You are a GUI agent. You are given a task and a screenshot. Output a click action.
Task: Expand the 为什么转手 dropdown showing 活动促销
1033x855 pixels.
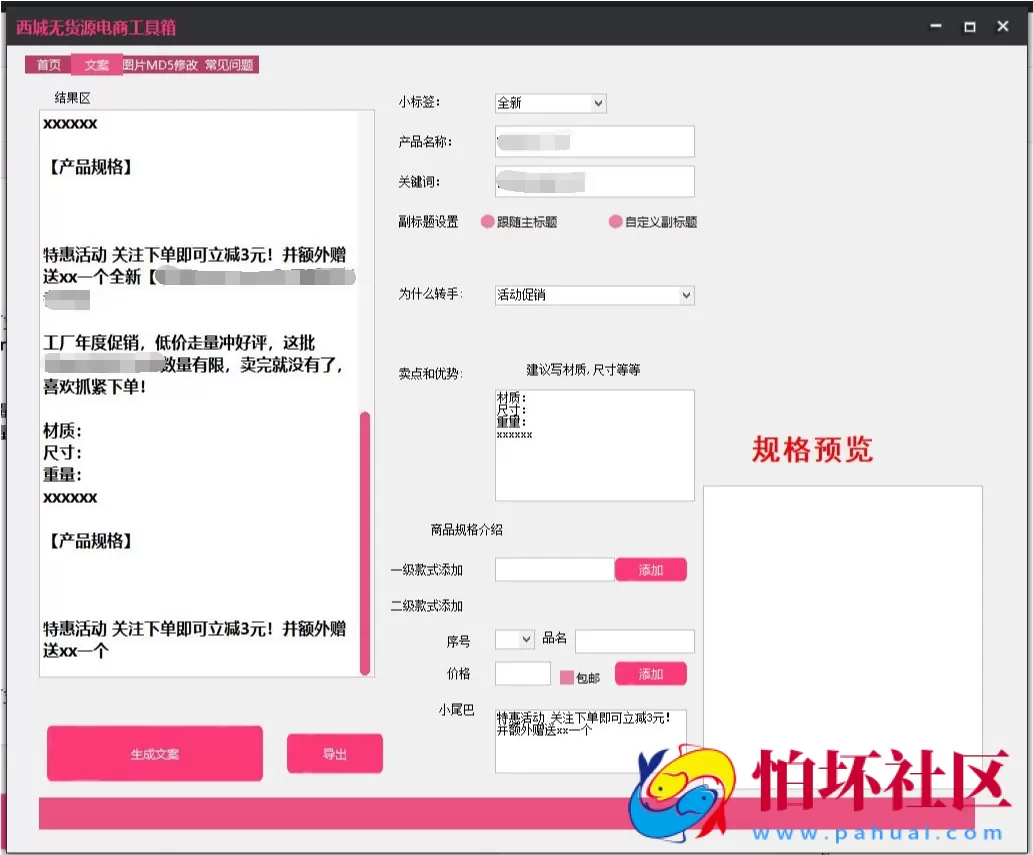(x=592, y=294)
